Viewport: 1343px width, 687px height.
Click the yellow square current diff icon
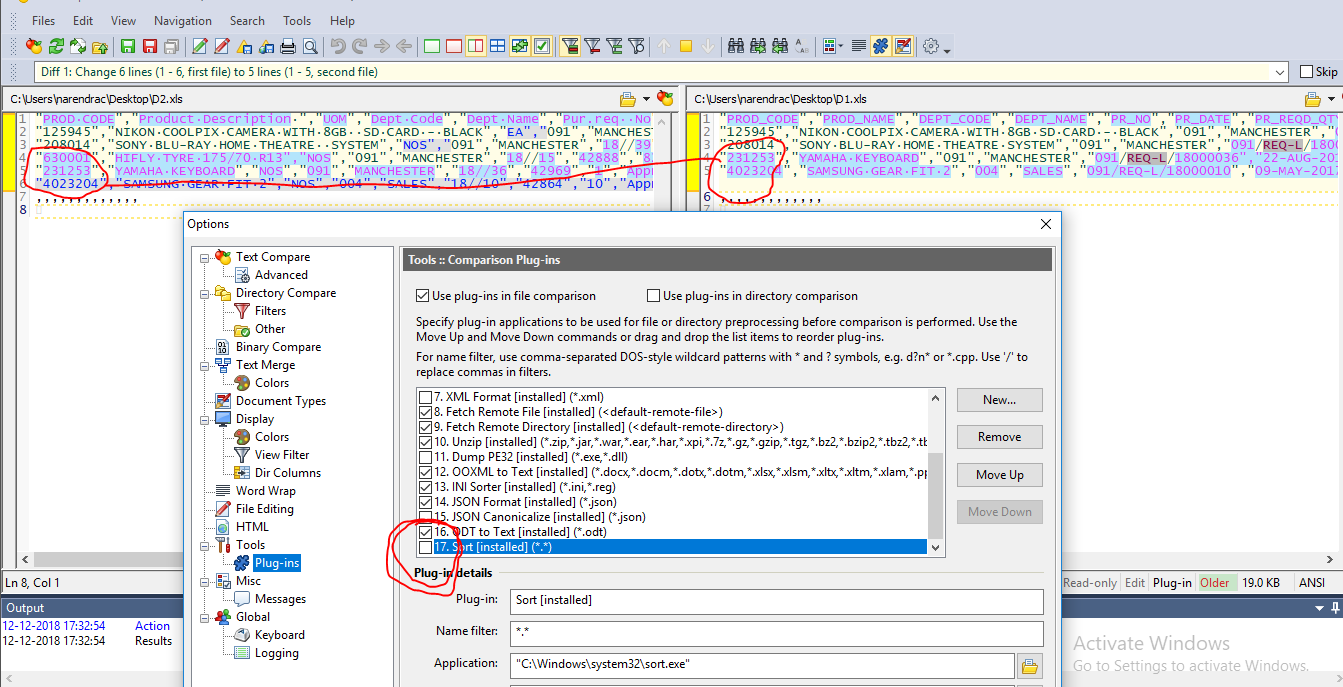(686, 46)
